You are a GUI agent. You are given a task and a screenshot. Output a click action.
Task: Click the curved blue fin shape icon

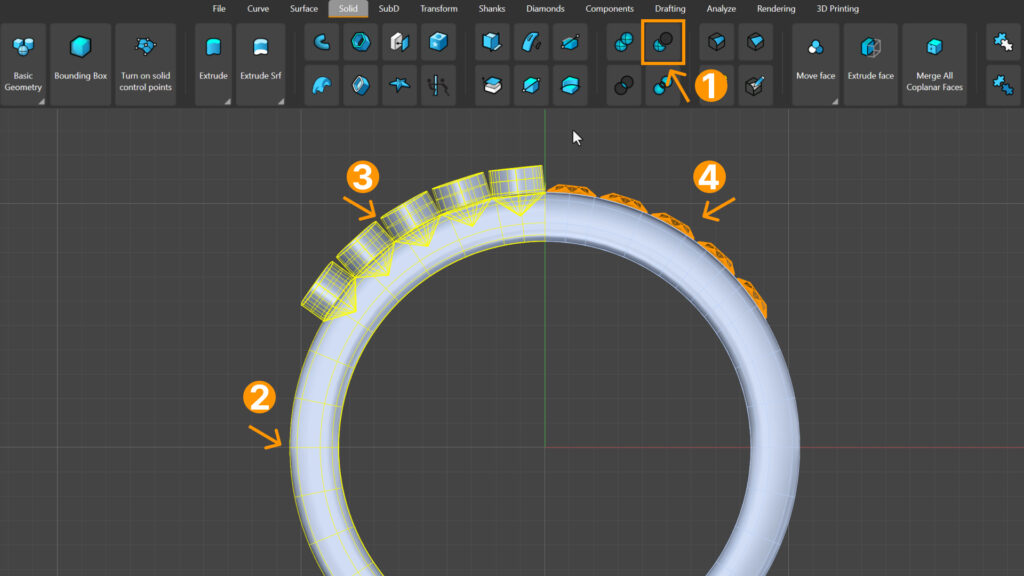tap(322, 85)
